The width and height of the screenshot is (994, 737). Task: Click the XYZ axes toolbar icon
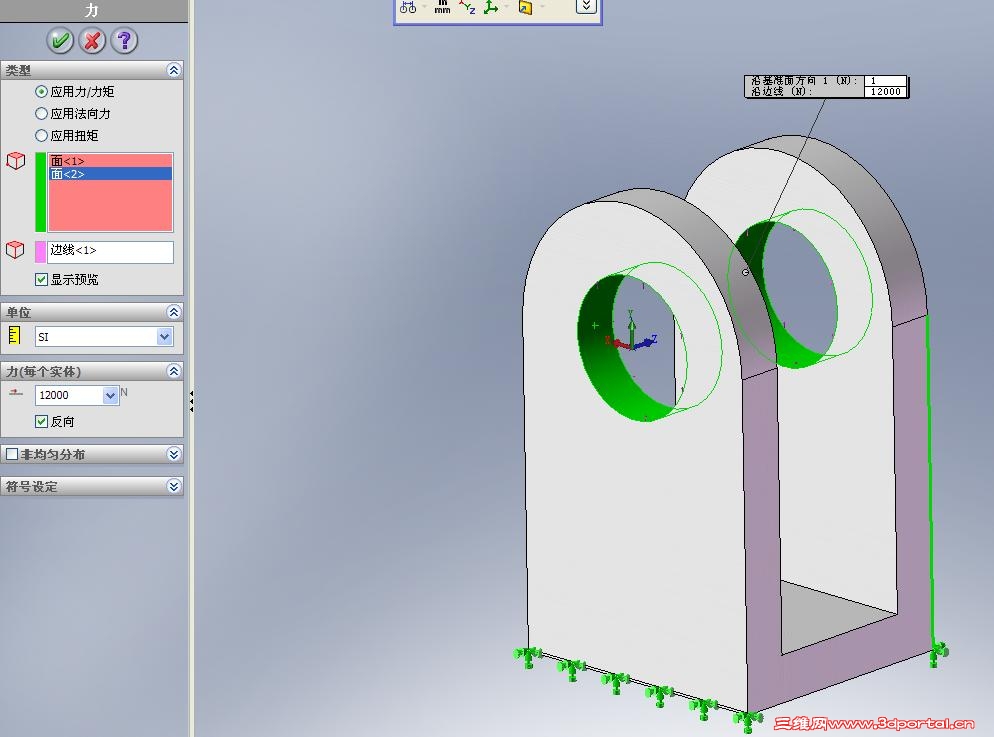click(468, 7)
